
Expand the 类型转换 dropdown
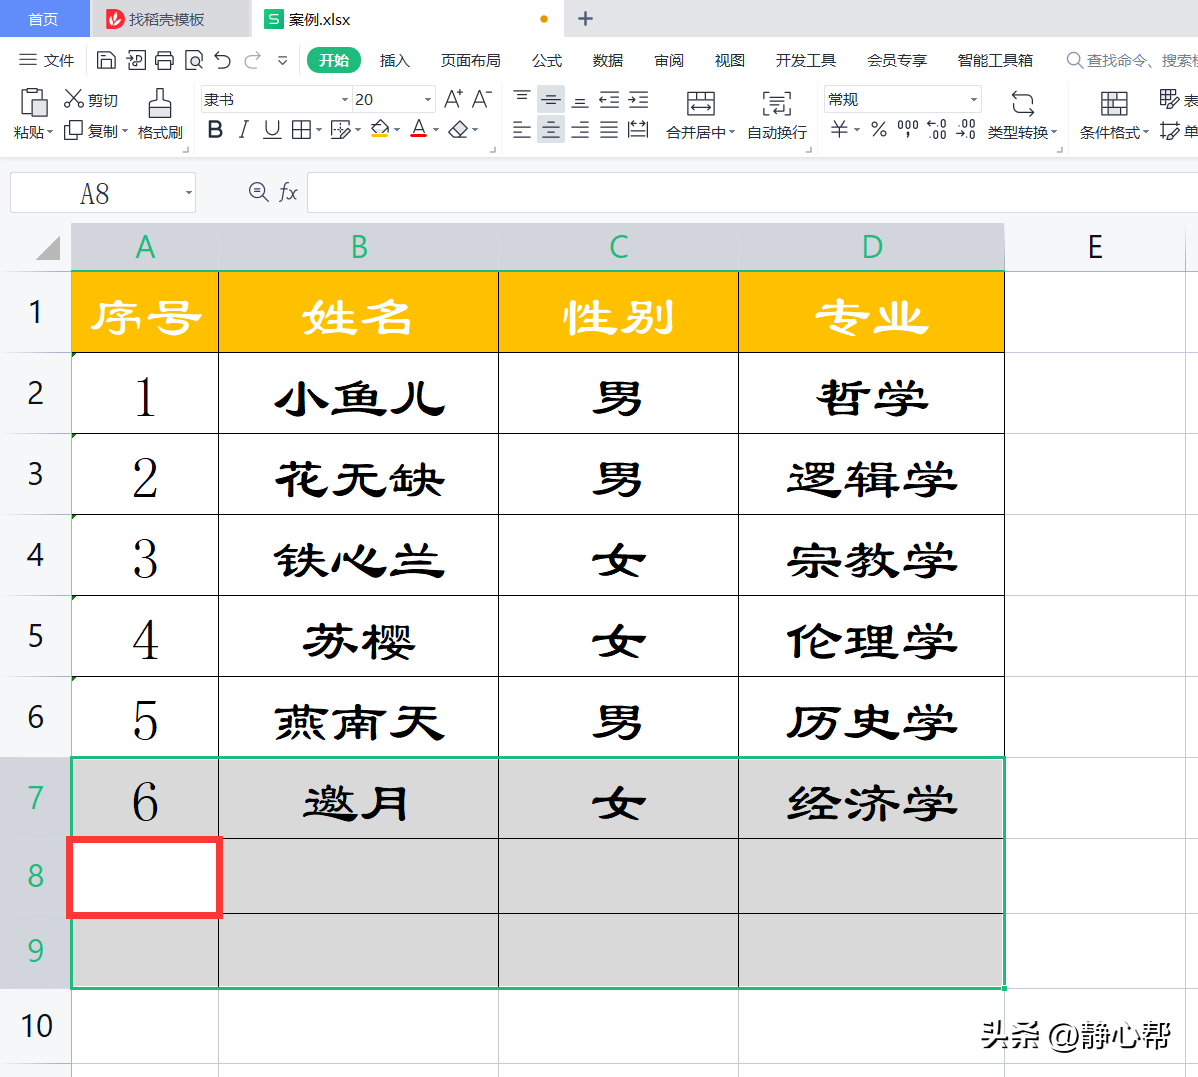1054,133
